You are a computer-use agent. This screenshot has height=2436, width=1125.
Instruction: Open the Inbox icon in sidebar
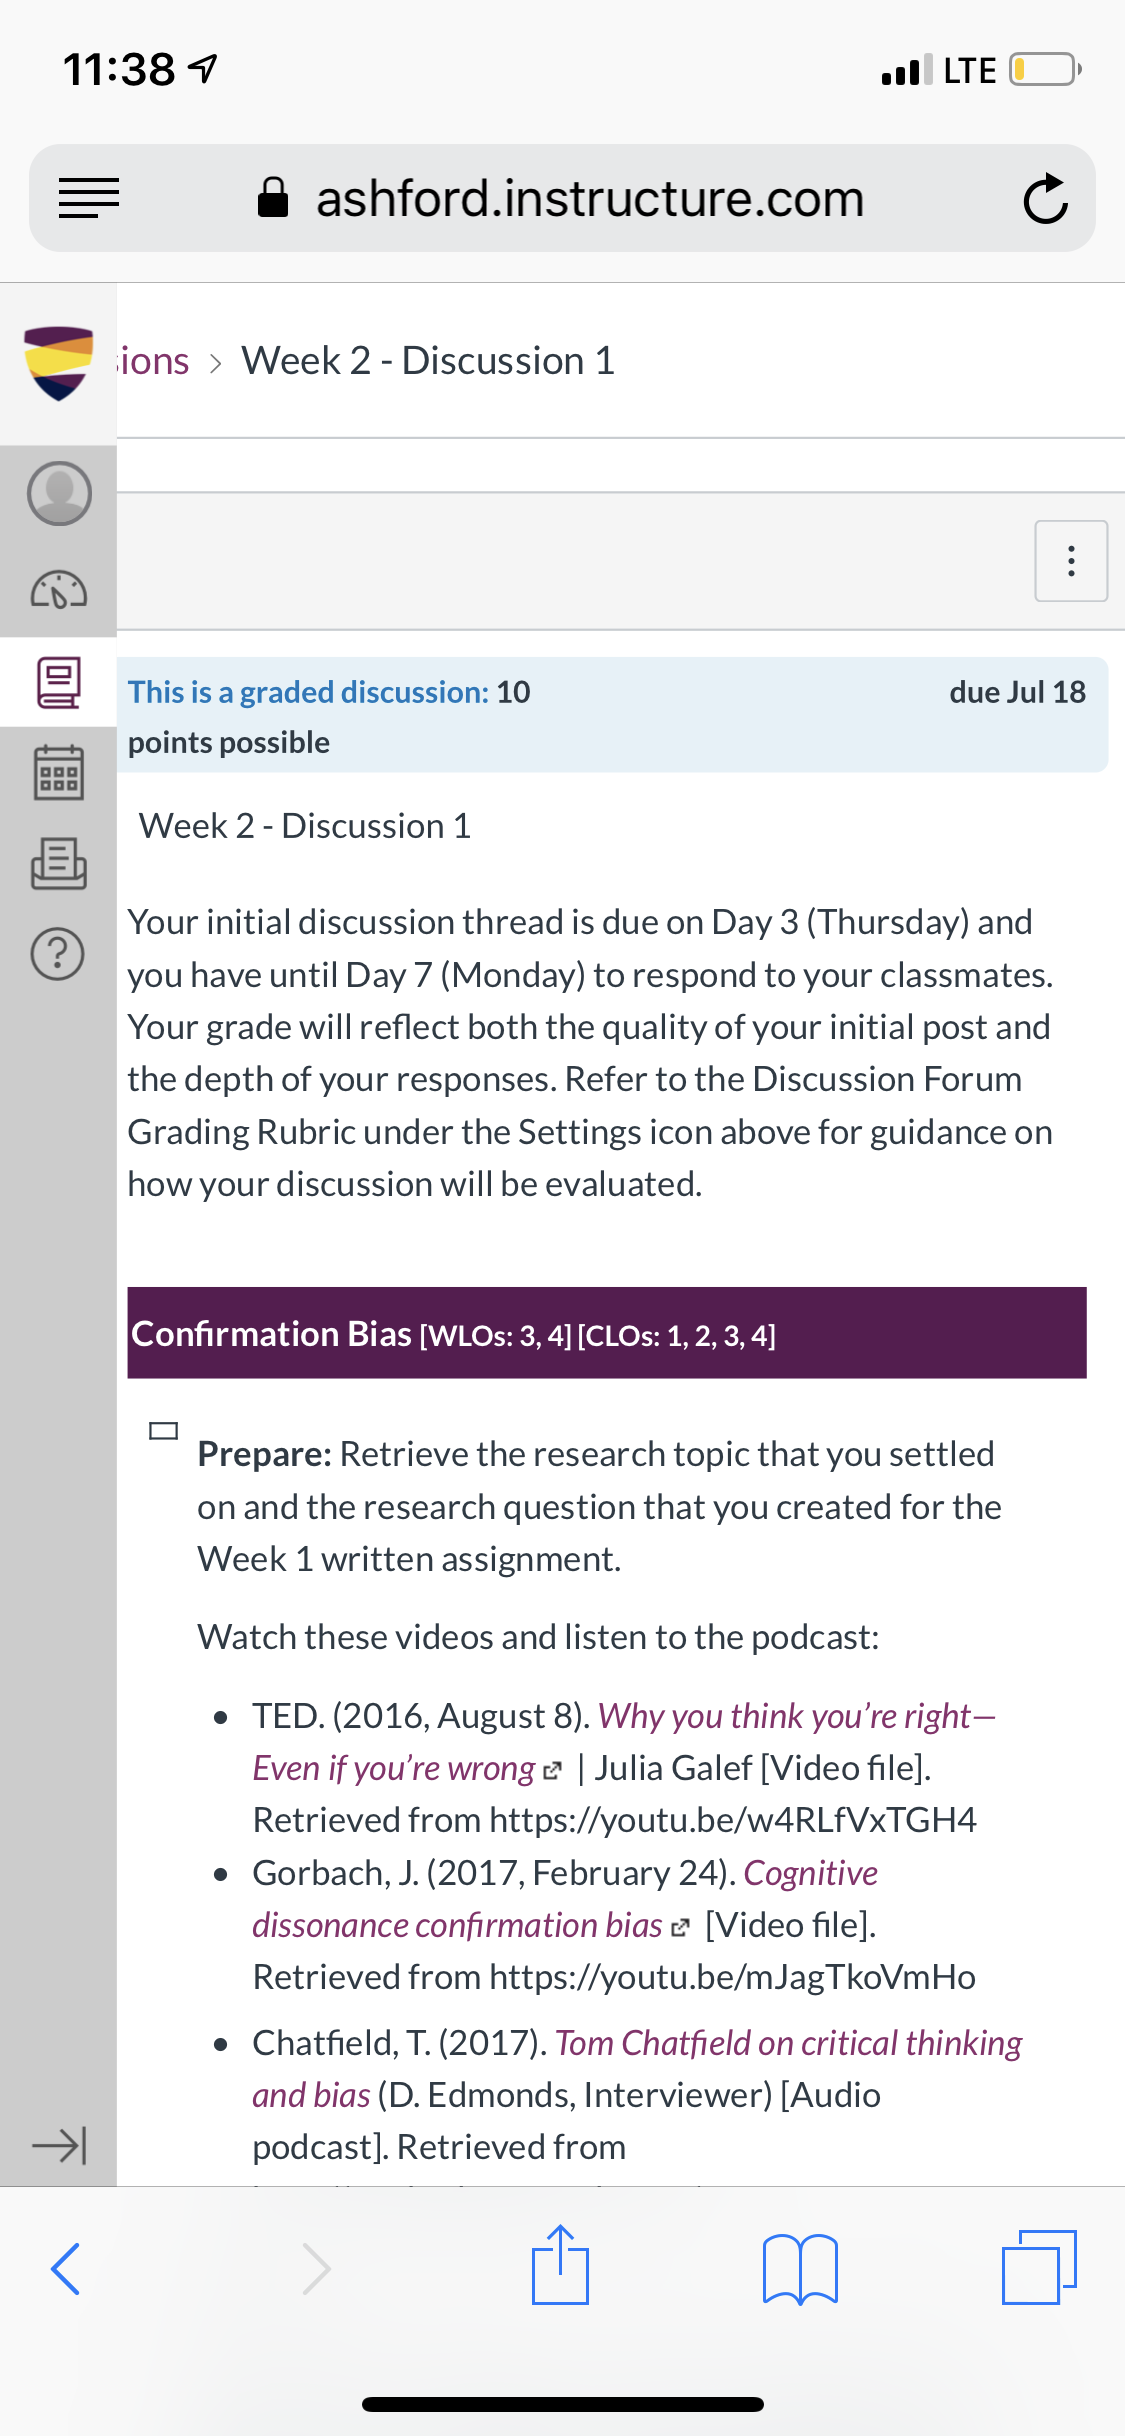pyautogui.click(x=59, y=864)
